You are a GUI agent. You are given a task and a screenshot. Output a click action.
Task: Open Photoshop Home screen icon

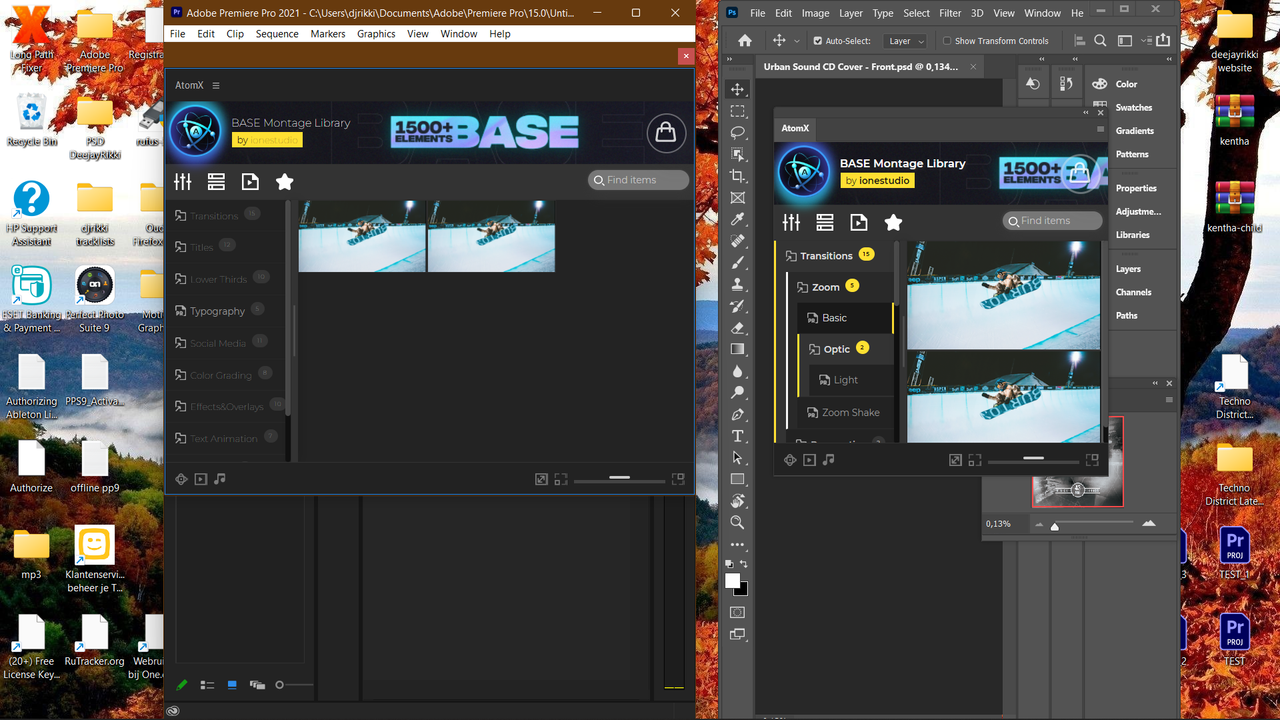744,41
